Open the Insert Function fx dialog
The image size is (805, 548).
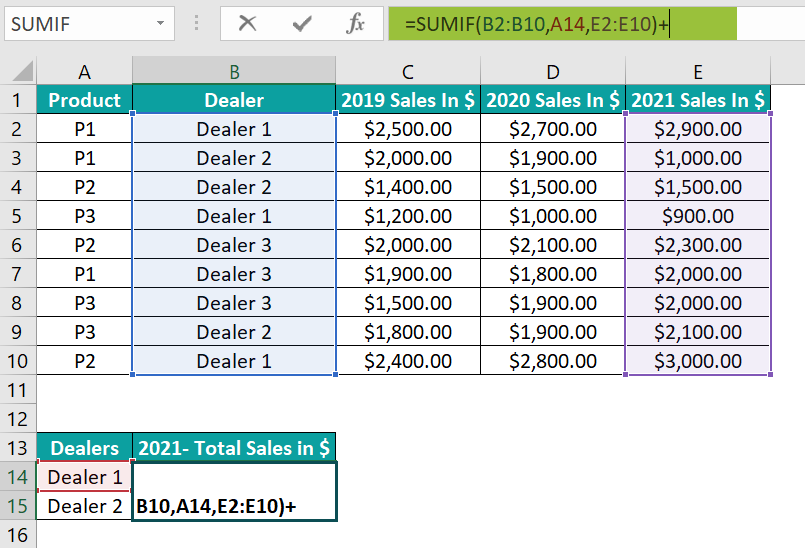click(355, 24)
